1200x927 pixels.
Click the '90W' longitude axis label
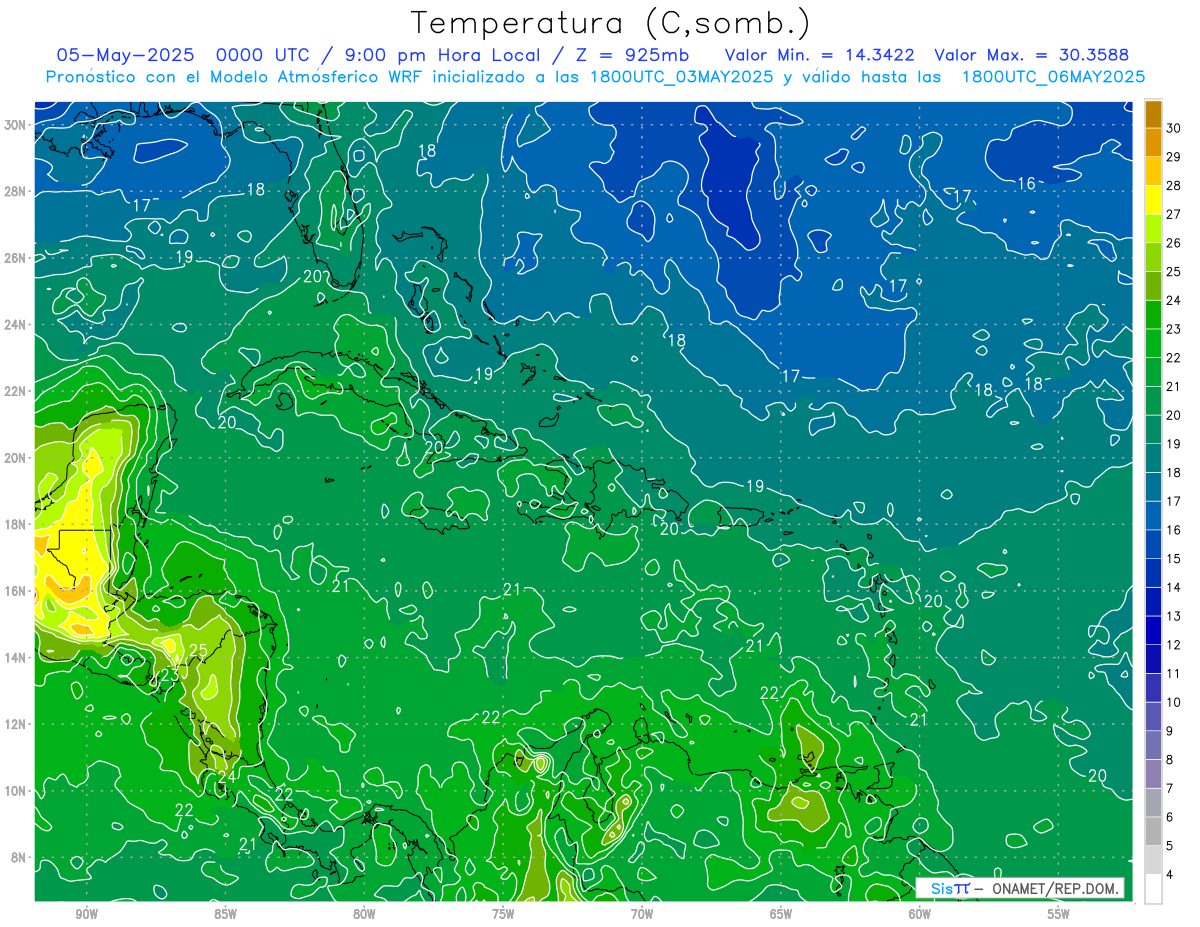coord(86,913)
